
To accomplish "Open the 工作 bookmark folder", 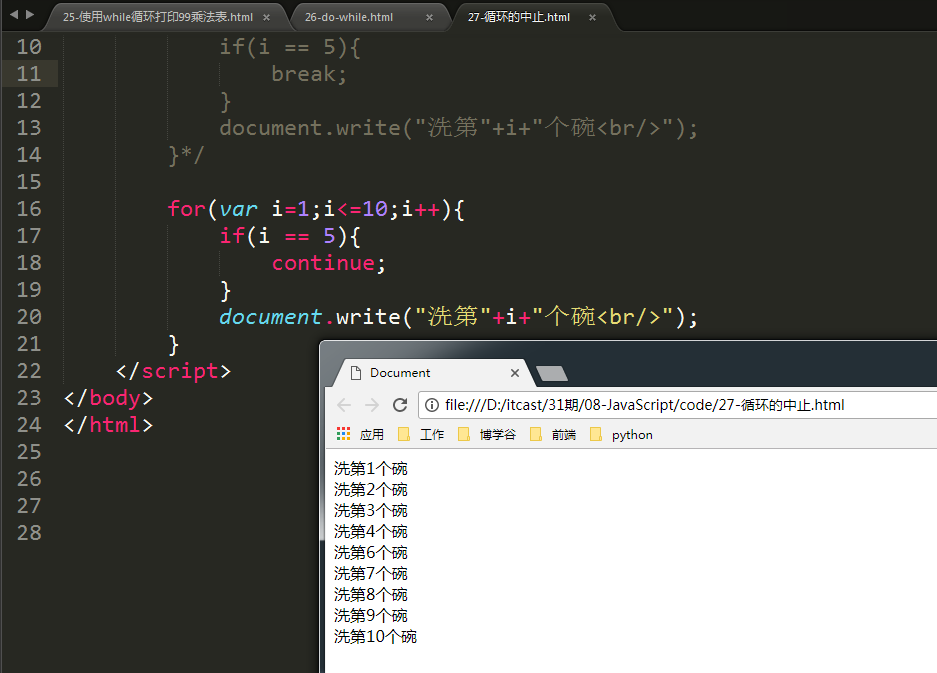I will click(x=421, y=435).
